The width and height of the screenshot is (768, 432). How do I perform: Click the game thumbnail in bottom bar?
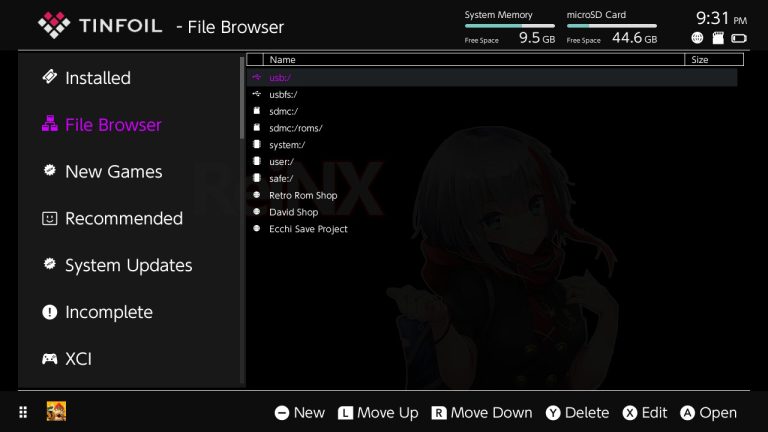[56, 412]
